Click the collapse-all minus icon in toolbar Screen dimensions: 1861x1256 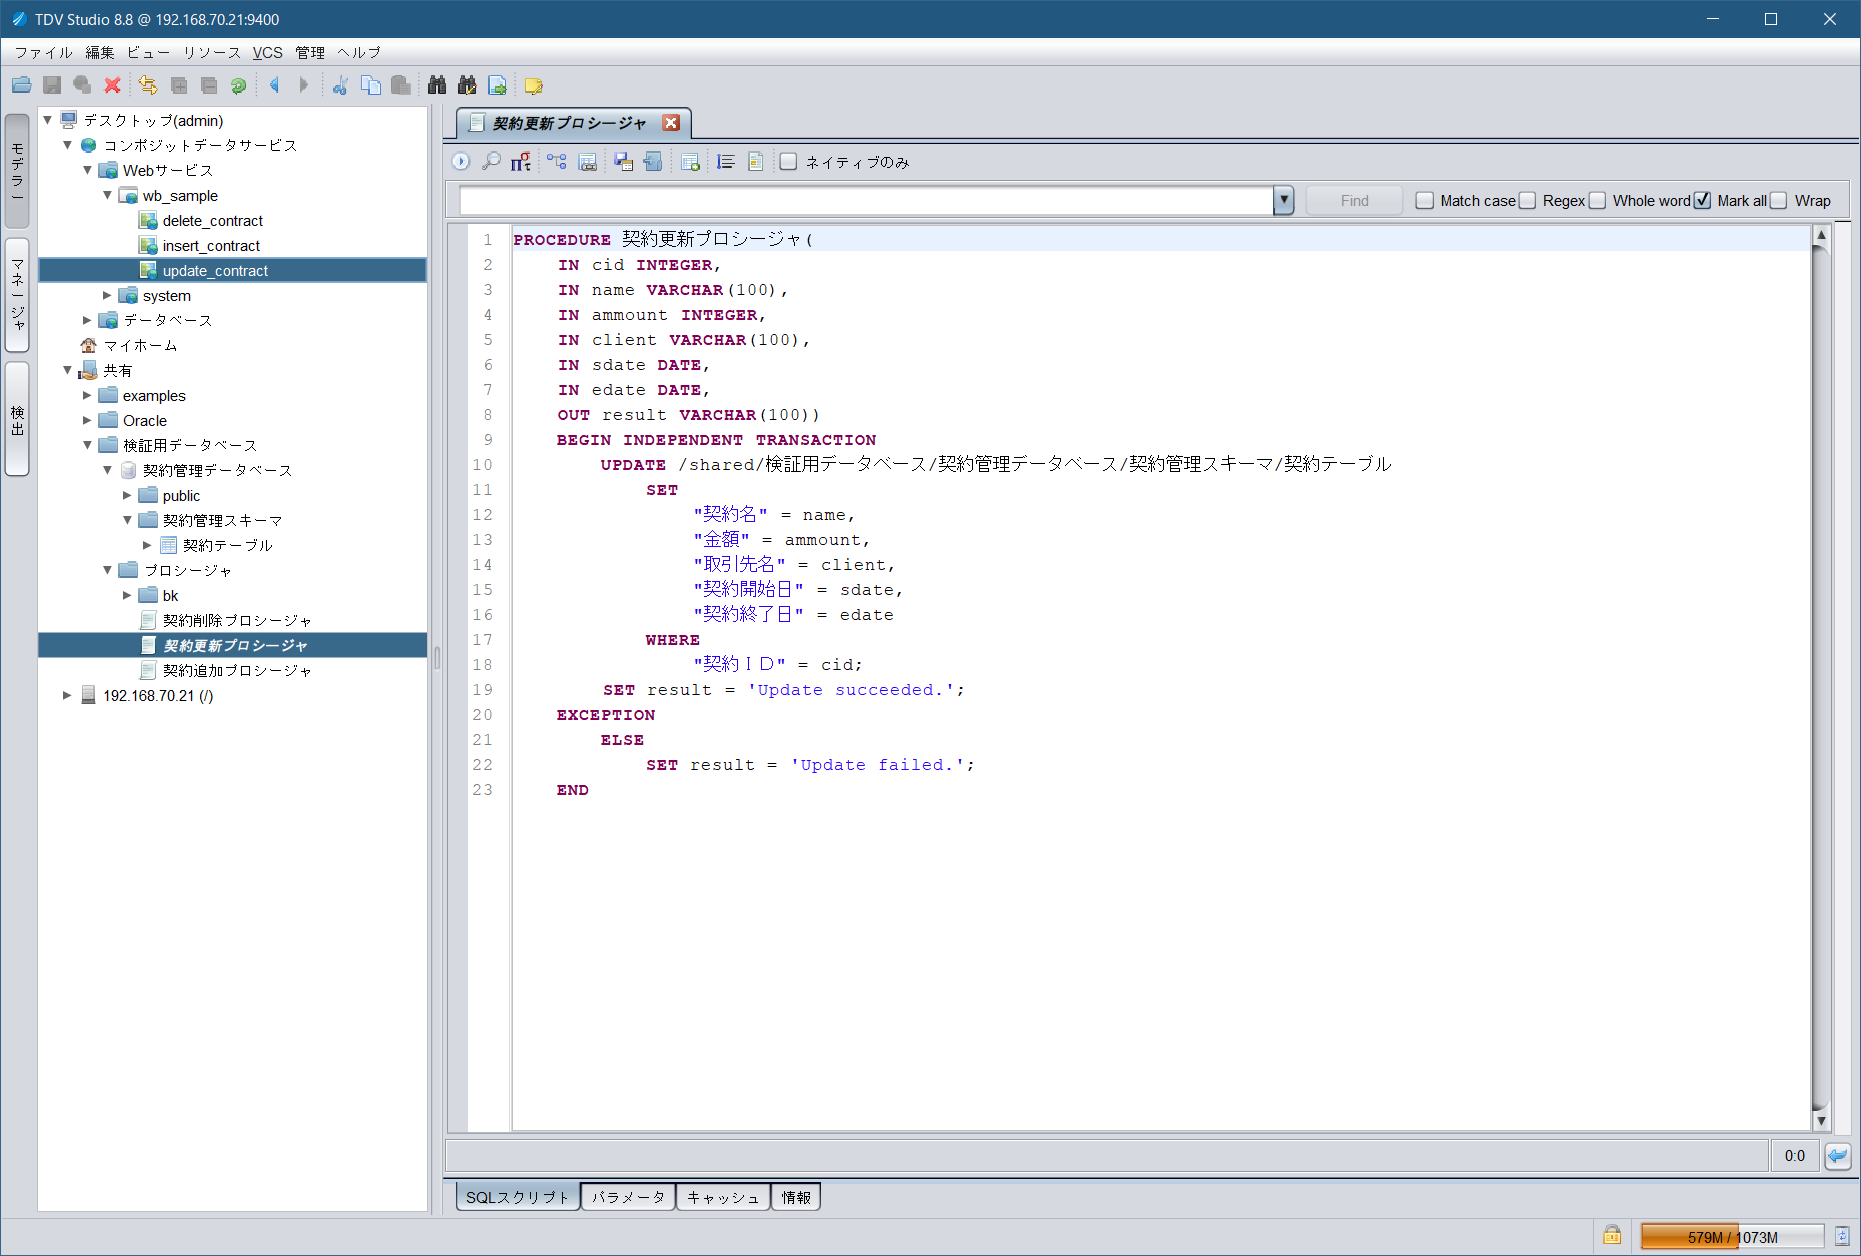click(209, 86)
